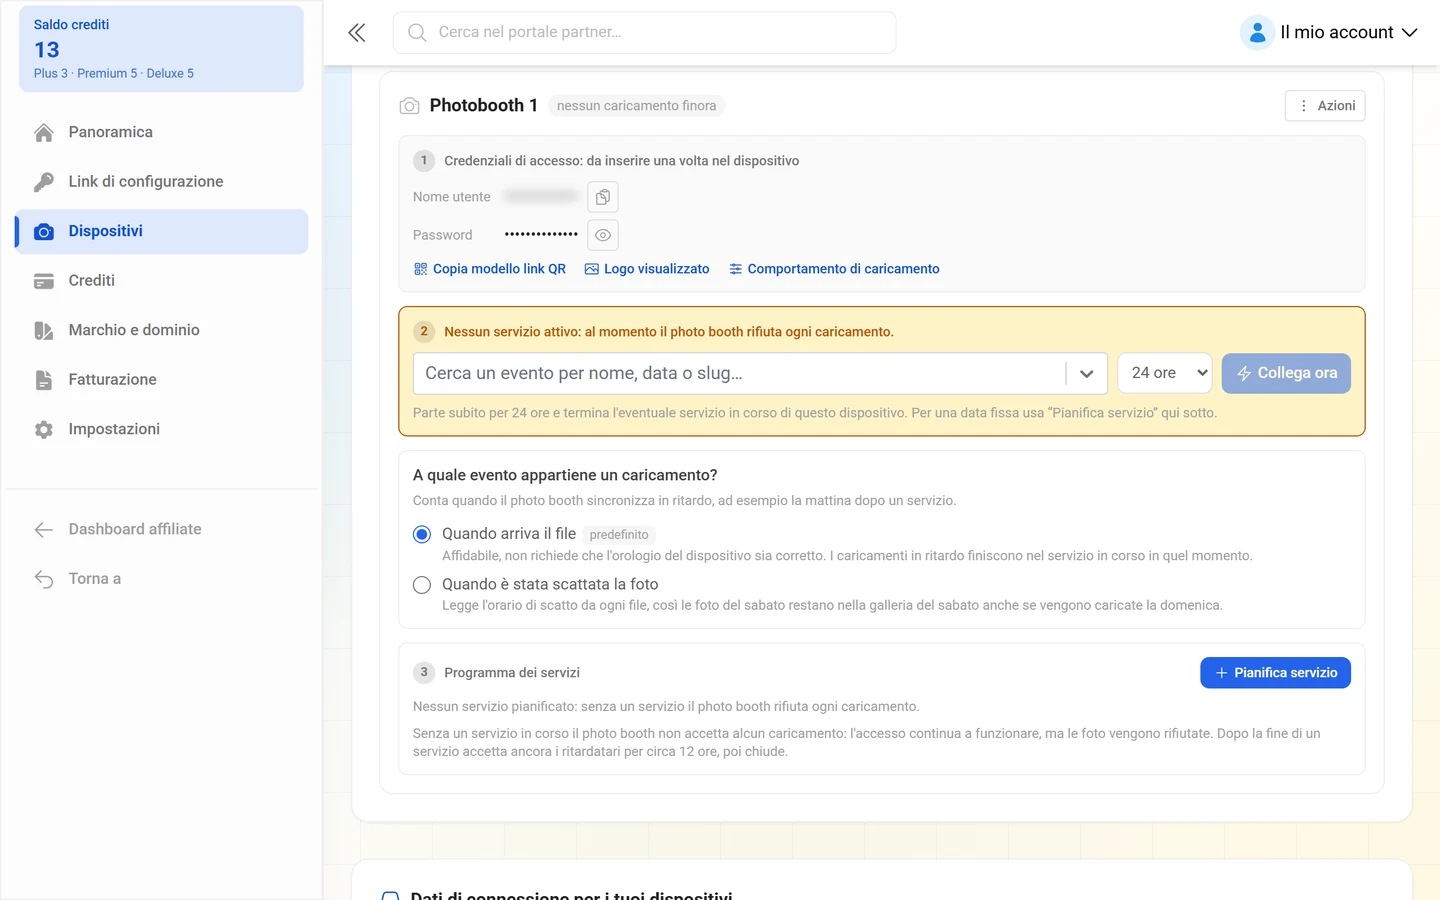Click the left arrow icon for Dashboard affiliate

44,529
